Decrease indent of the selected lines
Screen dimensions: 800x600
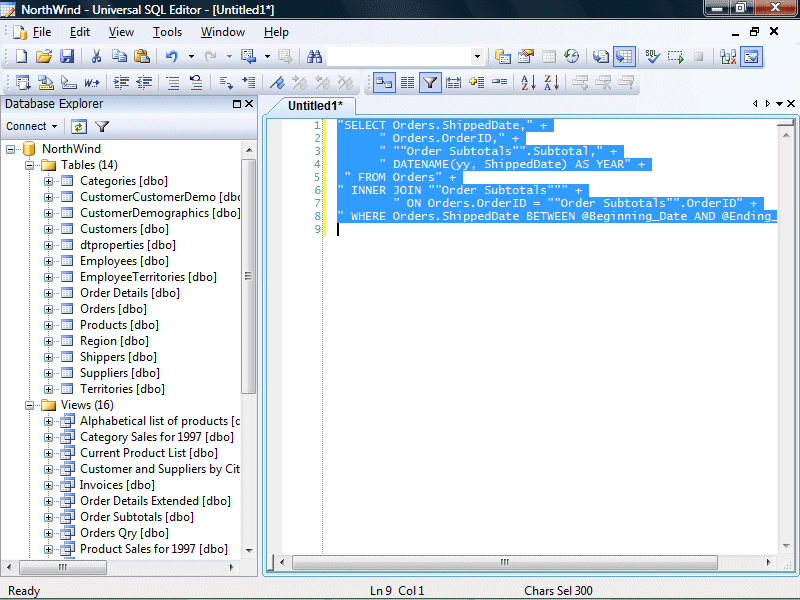pyautogui.click(x=144, y=82)
